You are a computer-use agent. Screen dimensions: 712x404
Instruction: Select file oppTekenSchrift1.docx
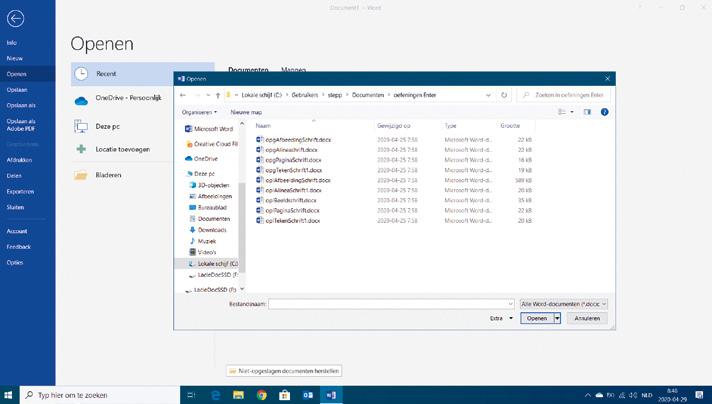point(289,170)
